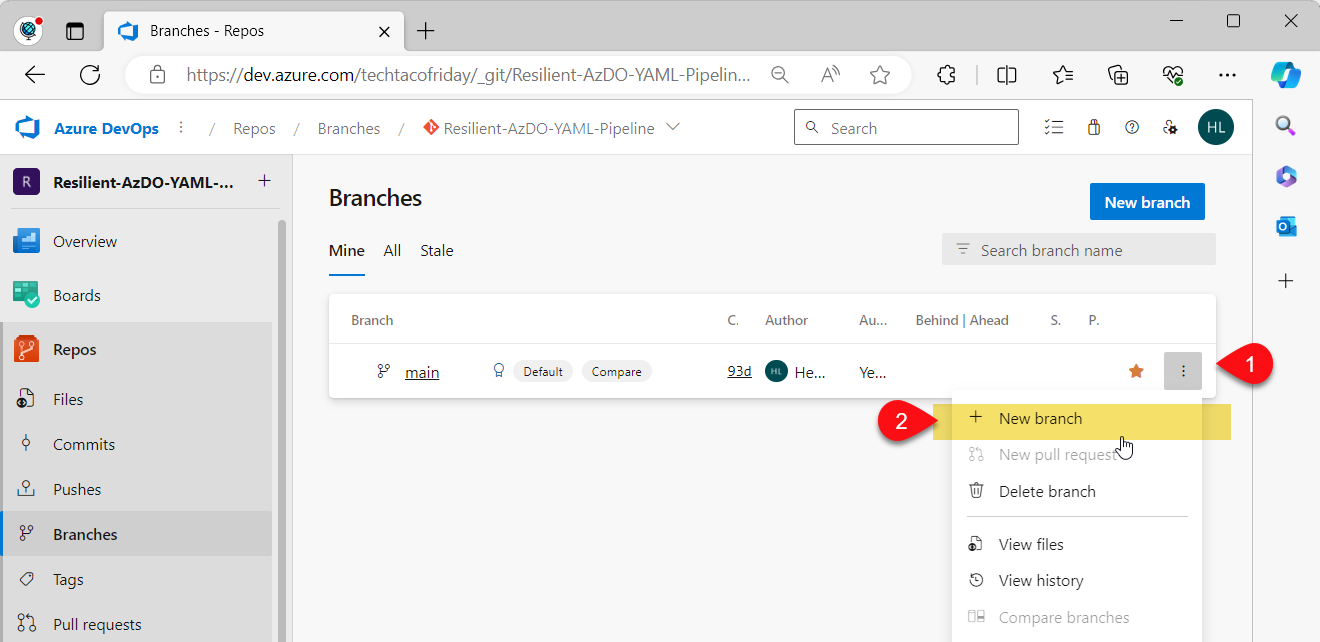Viewport: 1320px width, 642px height.
Task: Open the Microsoft 365 icon in the Edge sidebar
Action: (1286, 176)
